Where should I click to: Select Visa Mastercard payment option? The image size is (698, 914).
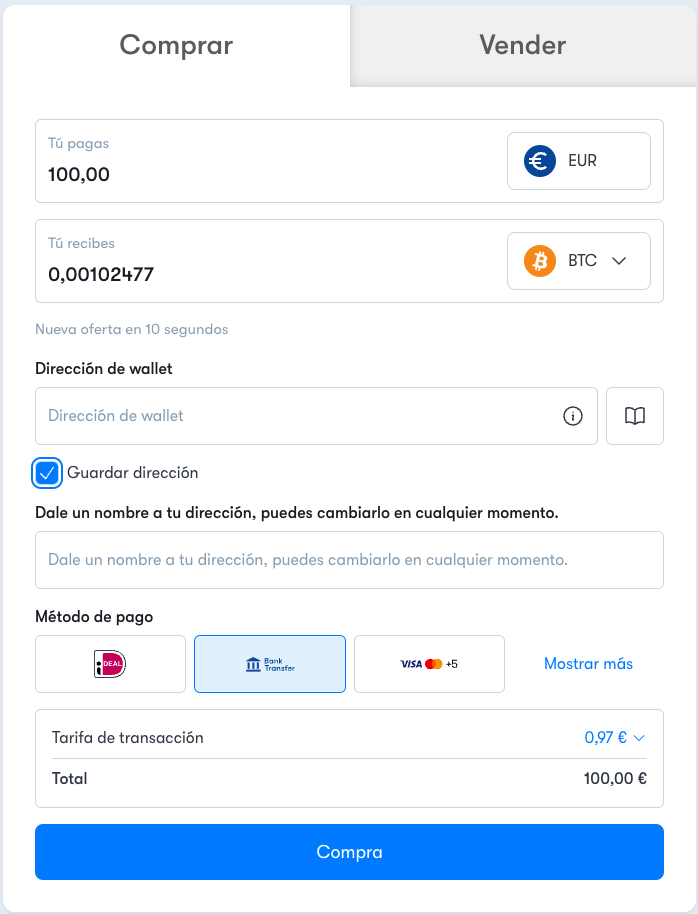(429, 664)
